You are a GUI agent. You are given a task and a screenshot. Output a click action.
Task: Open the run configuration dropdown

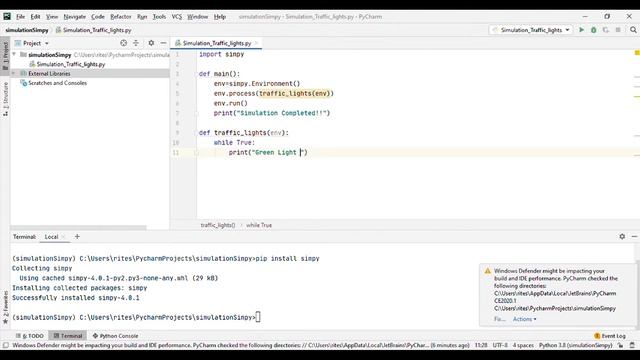[x=531, y=30]
